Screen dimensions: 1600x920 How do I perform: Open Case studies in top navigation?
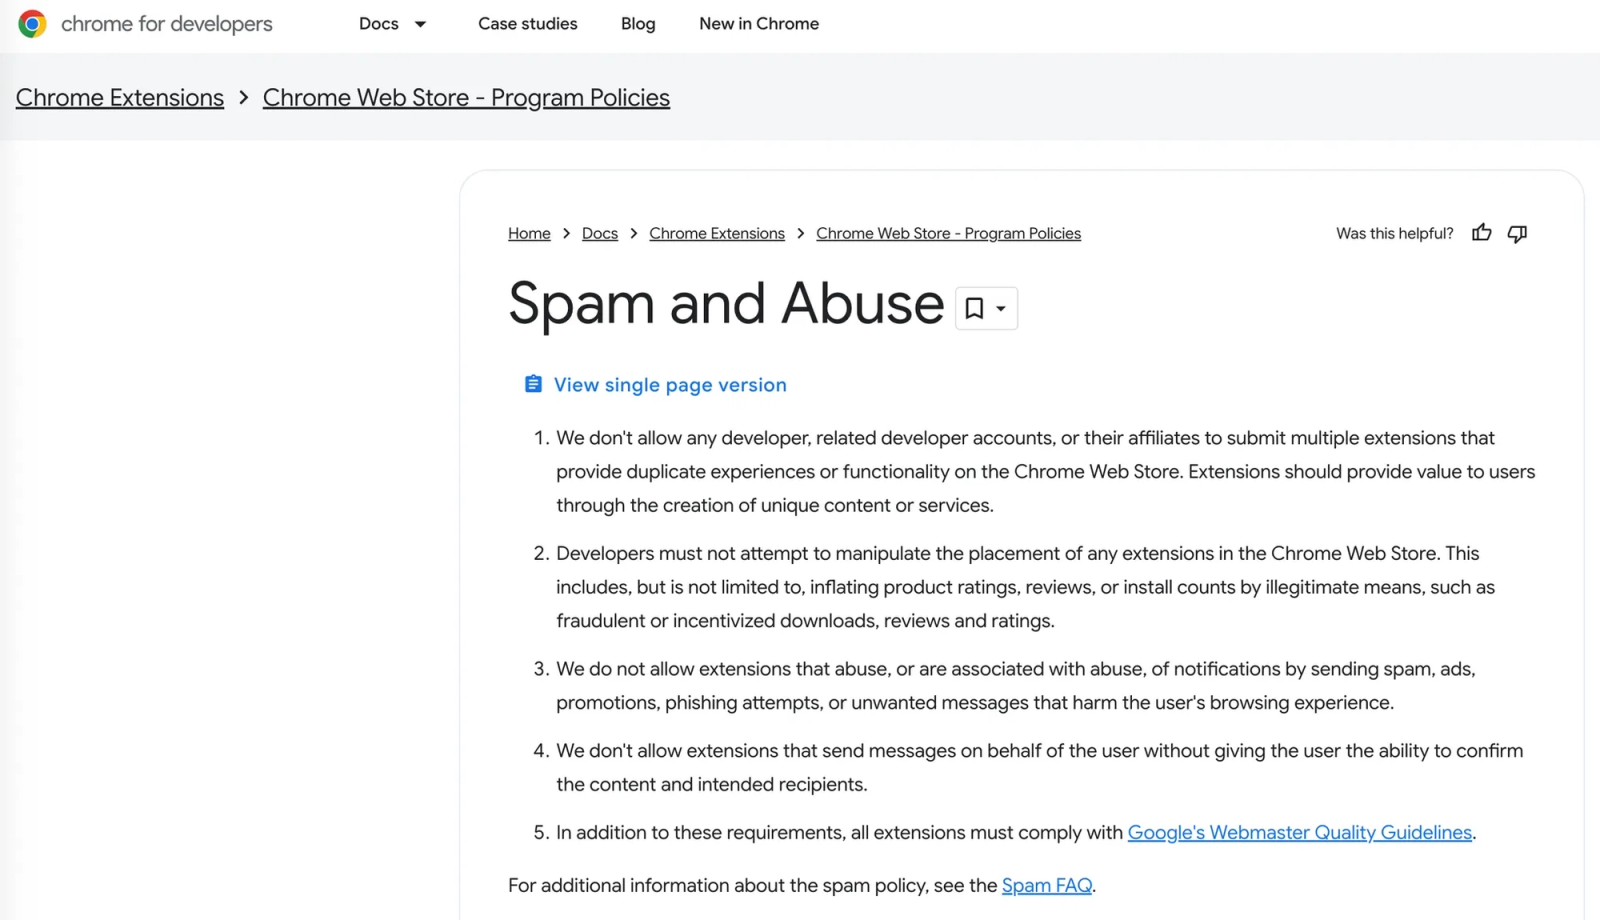[x=528, y=23]
